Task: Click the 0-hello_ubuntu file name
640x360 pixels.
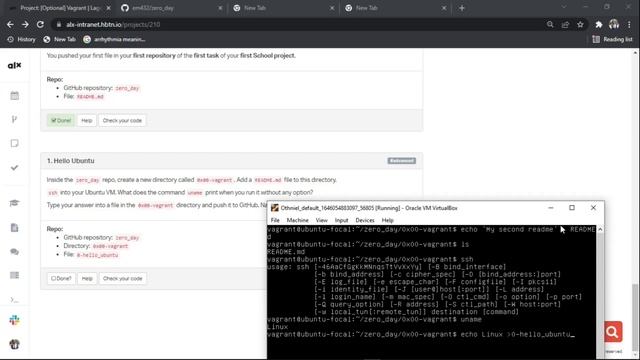Action: (x=98, y=255)
